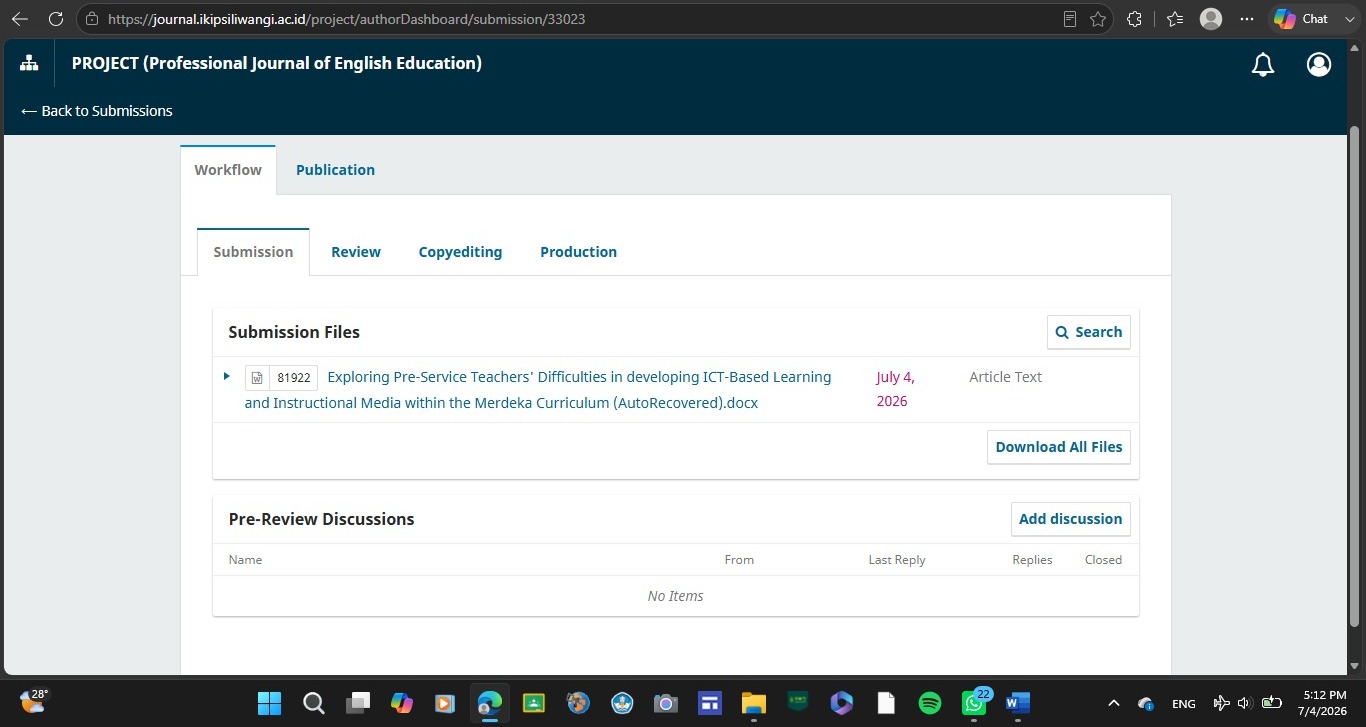Viewport: 1366px width, 727px height.
Task: Reload the page with refresh icon
Action: [56, 19]
